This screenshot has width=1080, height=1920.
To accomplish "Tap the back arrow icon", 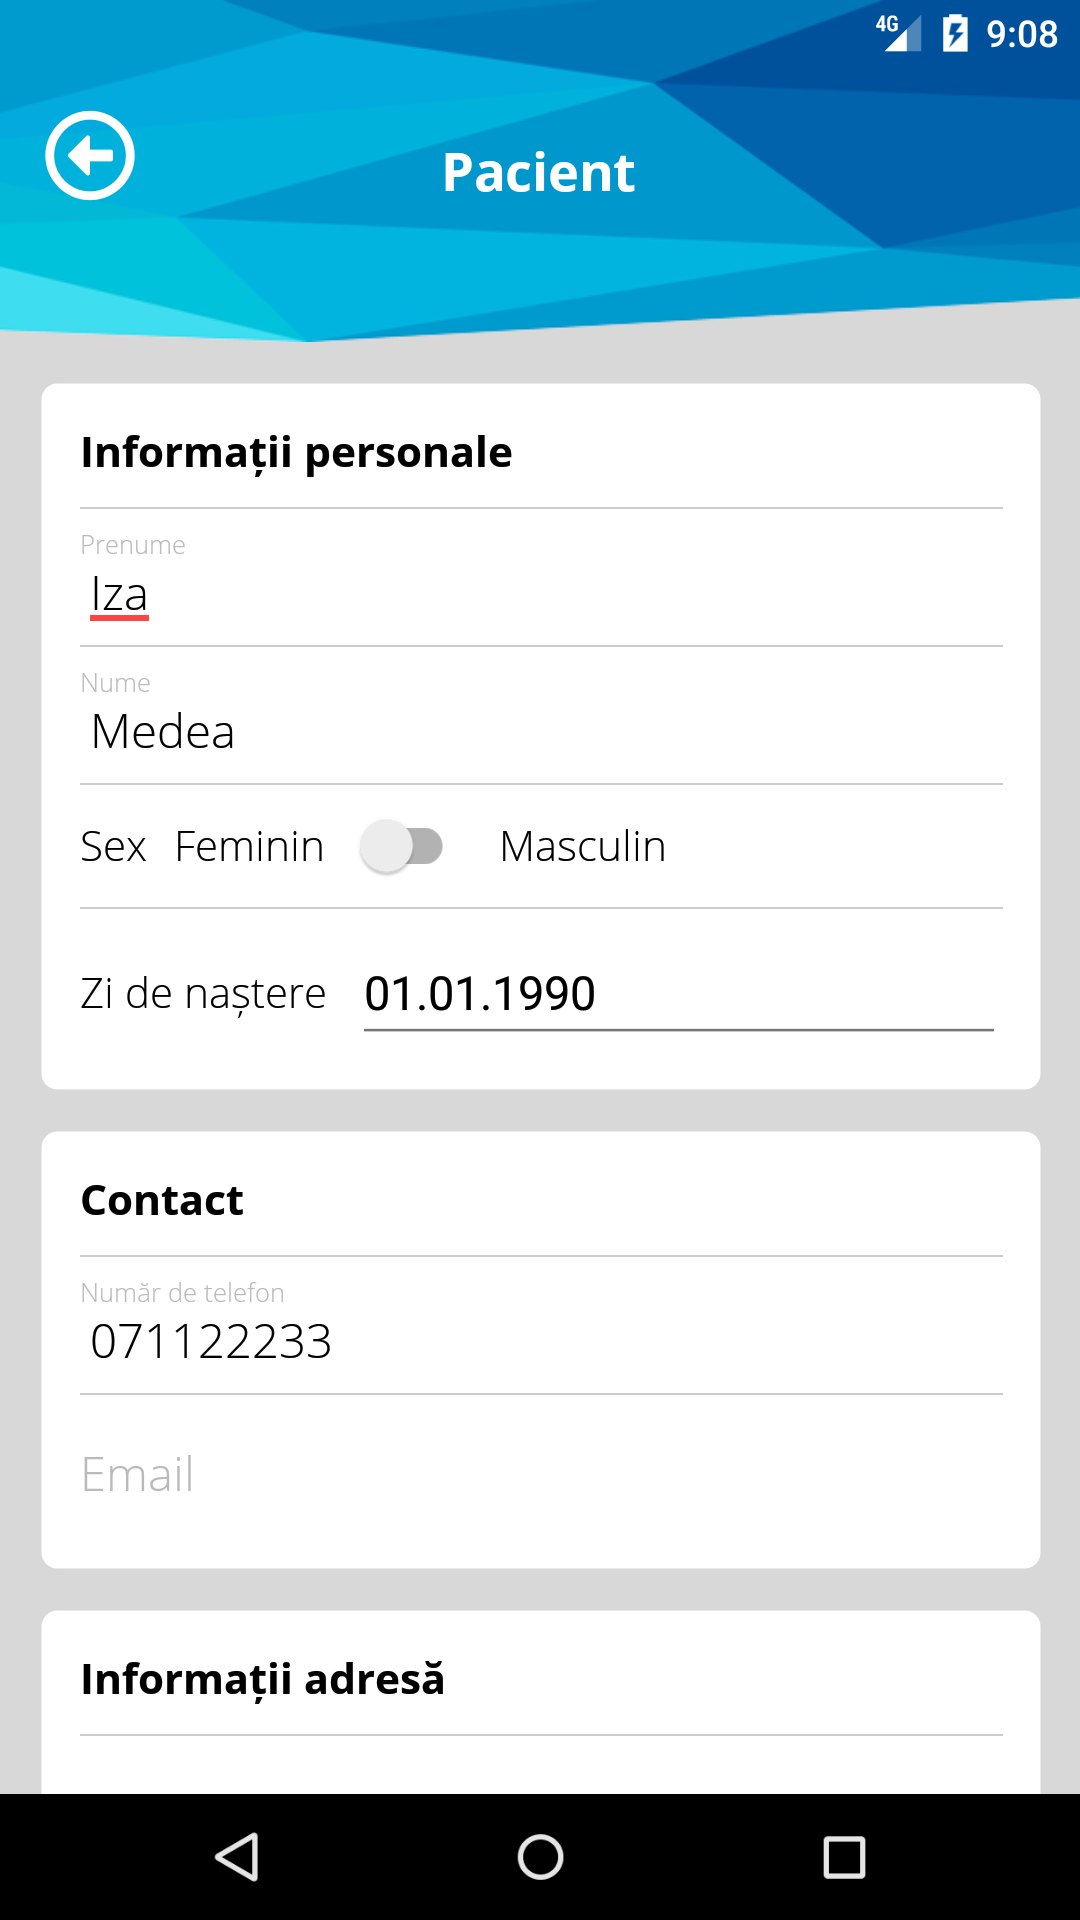I will click(90, 156).
